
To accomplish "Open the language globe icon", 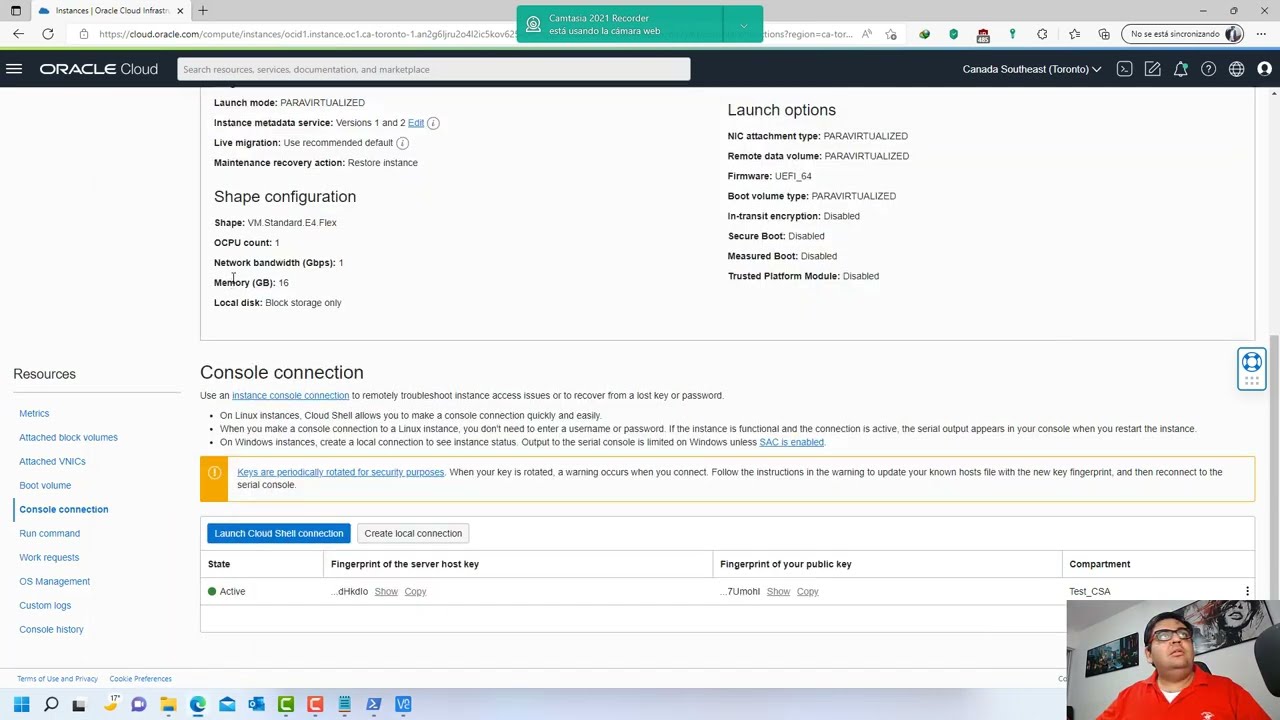I will [1237, 69].
